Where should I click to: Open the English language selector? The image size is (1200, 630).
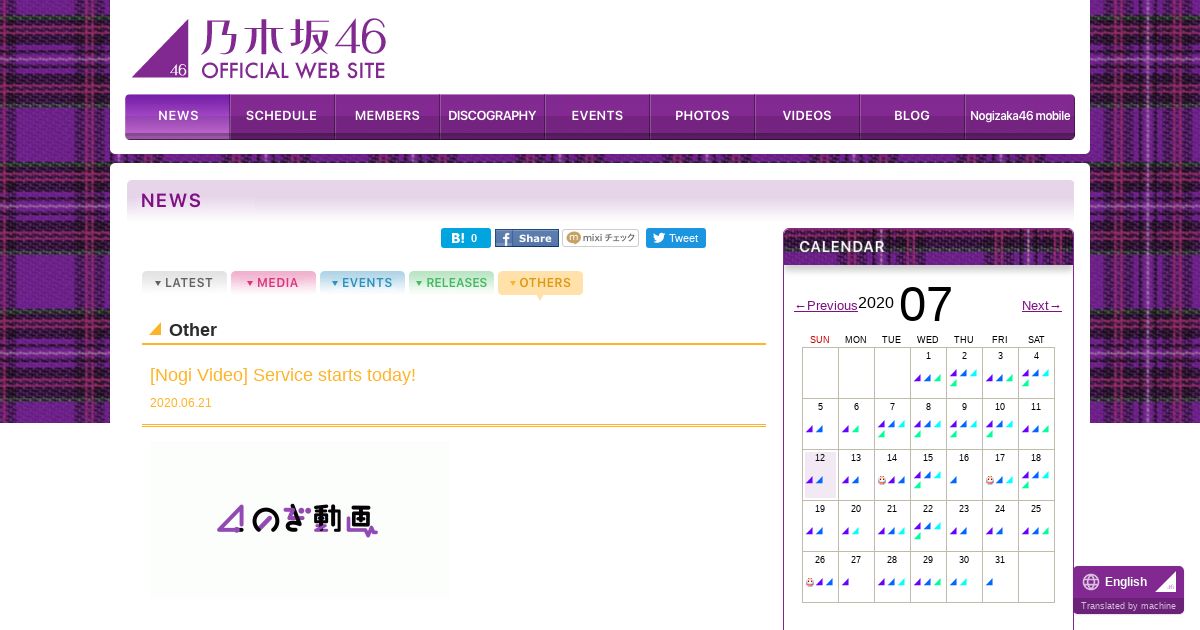(x=1128, y=582)
